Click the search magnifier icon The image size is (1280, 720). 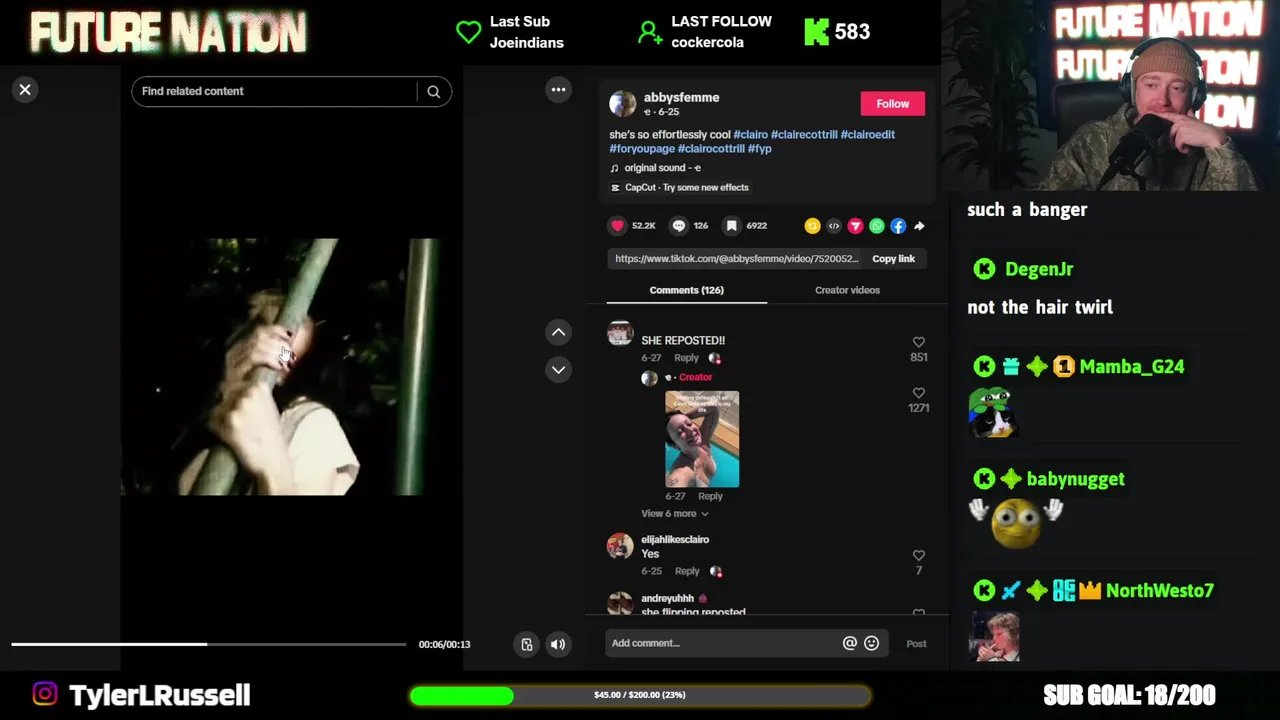(433, 91)
